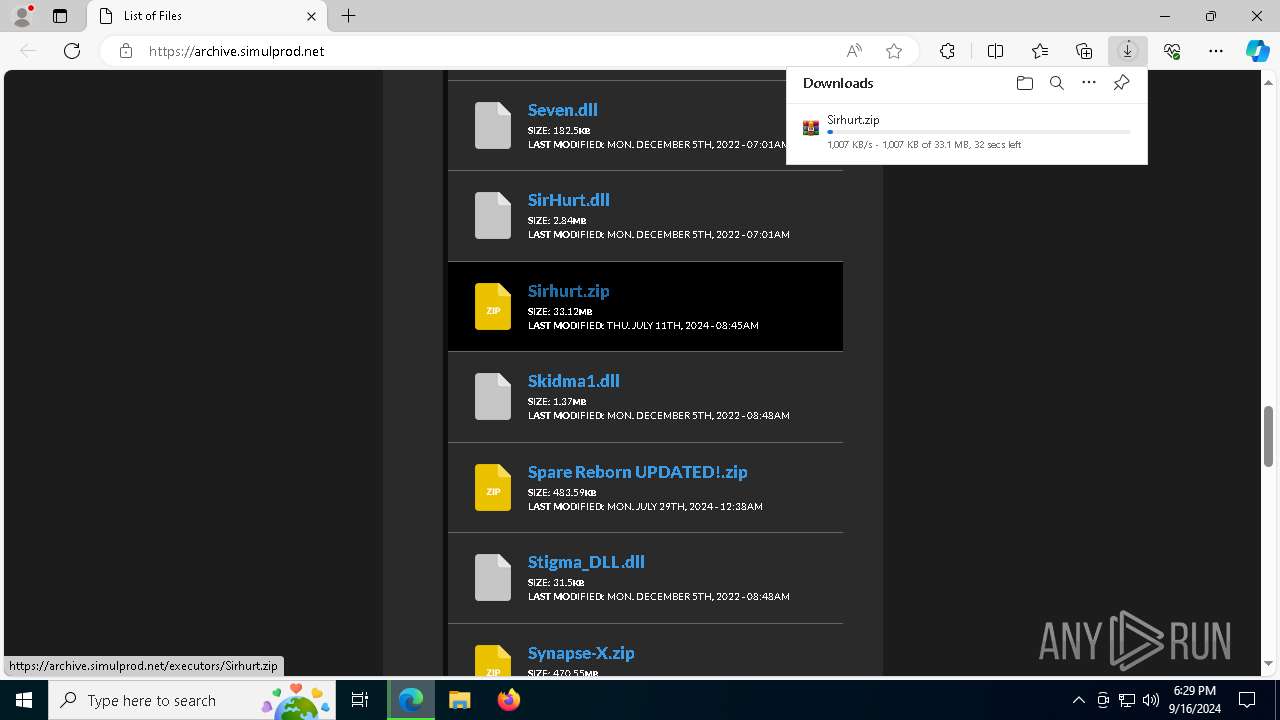This screenshot has height=720, width=1280.
Task: Add this page to favorites star
Action: coord(894,51)
